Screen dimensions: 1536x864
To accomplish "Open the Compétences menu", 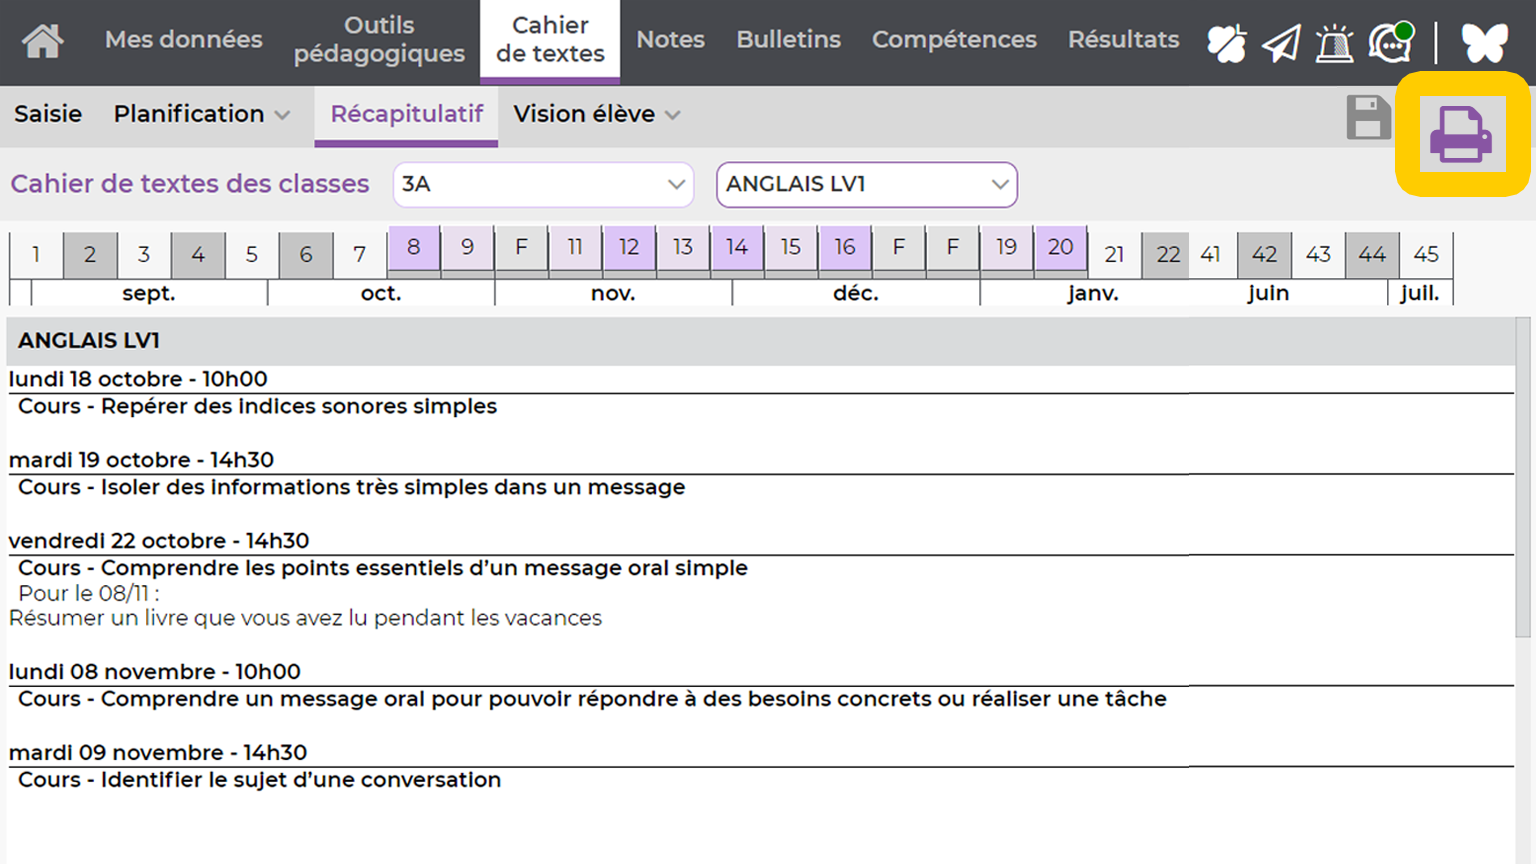I will (954, 40).
